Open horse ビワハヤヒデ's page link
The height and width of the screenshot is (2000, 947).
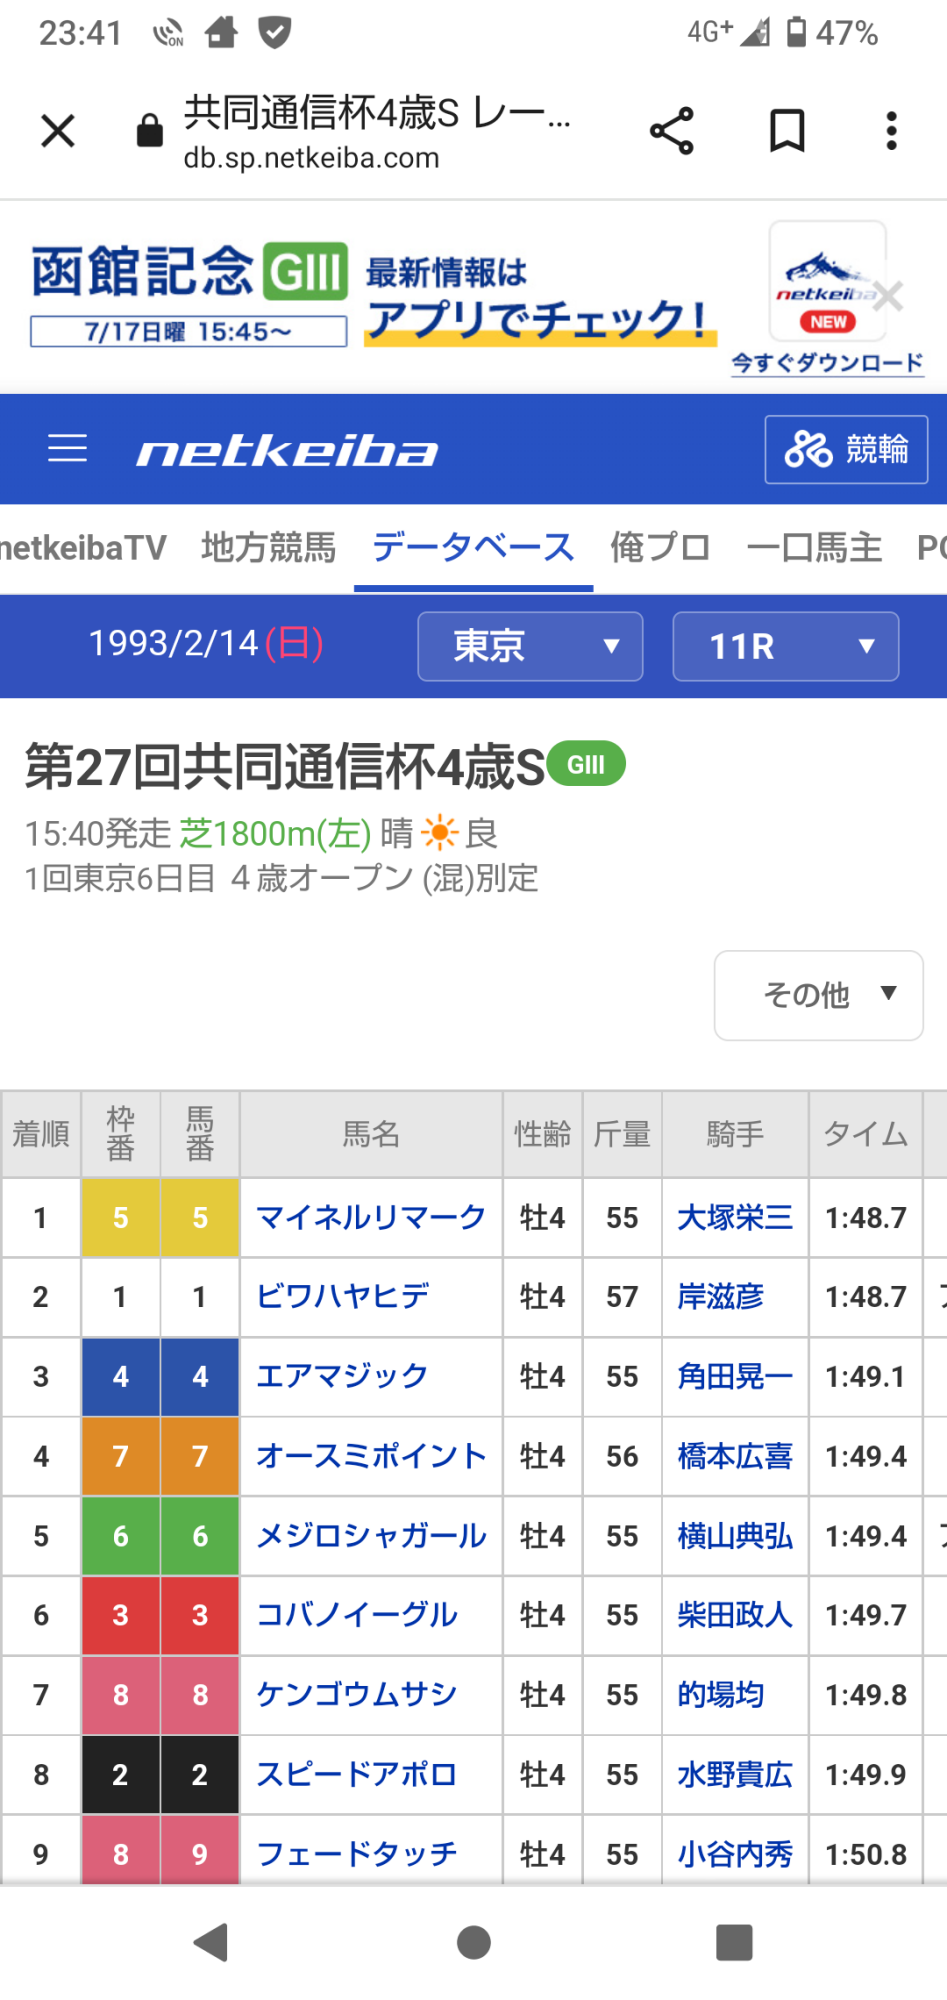coord(343,1297)
